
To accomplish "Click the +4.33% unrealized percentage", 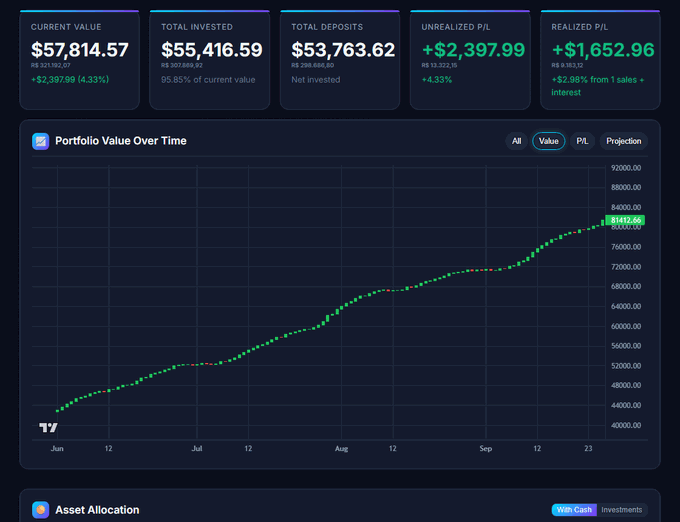I will pos(437,80).
